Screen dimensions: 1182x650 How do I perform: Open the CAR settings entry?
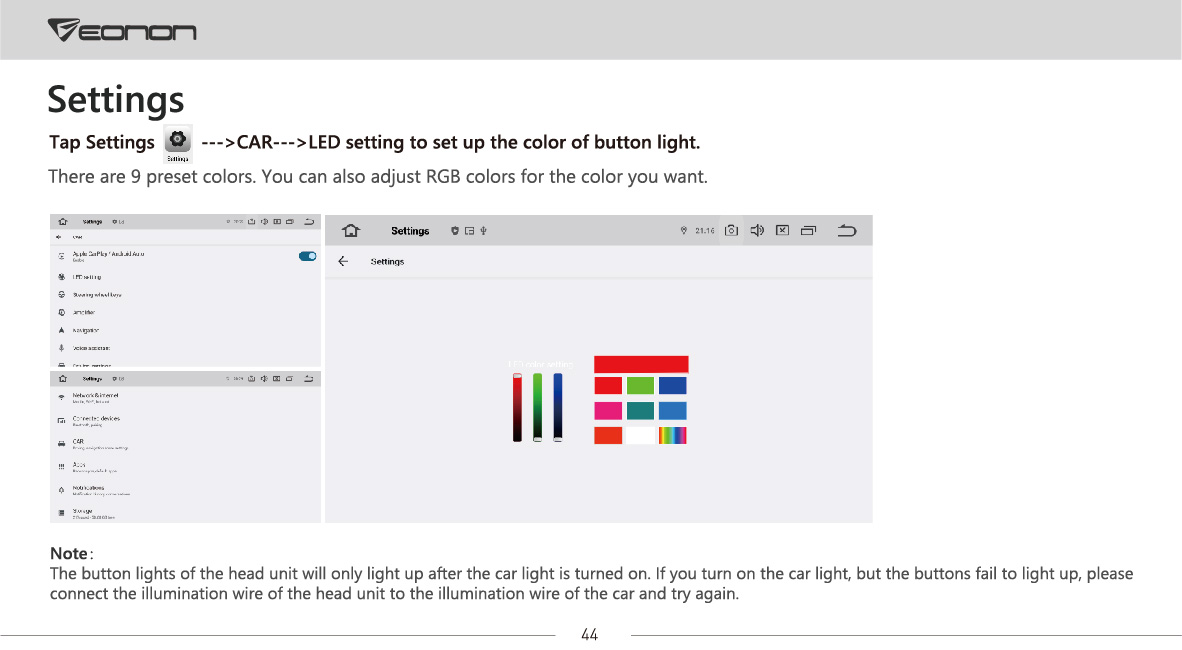coord(185,444)
